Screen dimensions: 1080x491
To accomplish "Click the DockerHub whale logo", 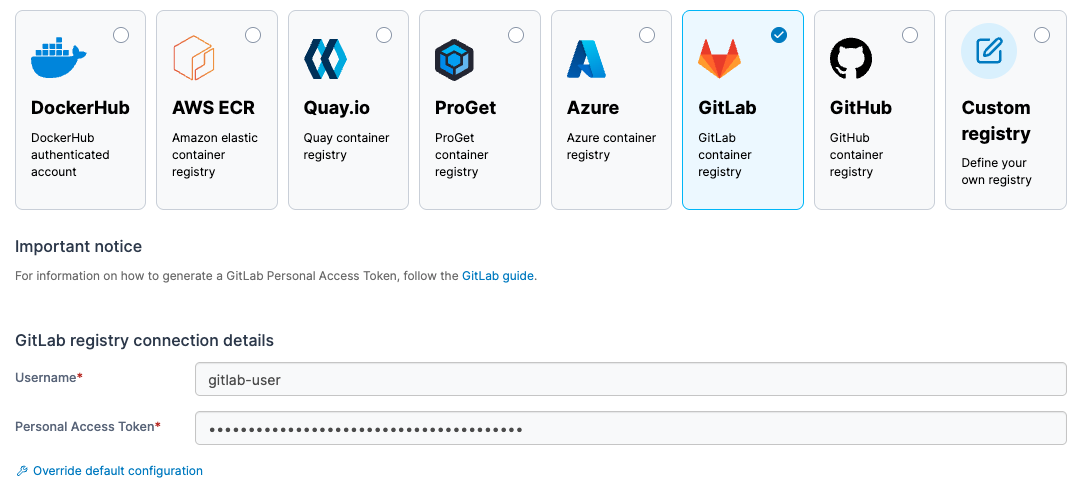I will click(x=59, y=59).
